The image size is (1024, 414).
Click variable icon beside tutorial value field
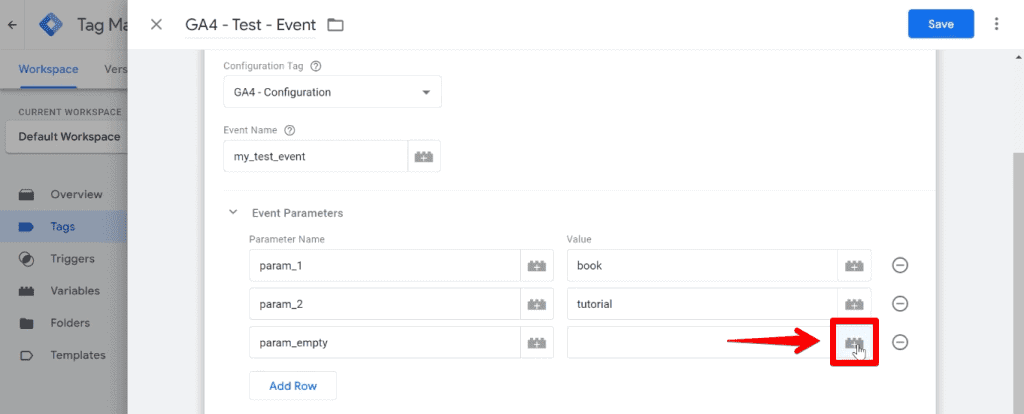[x=854, y=304]
